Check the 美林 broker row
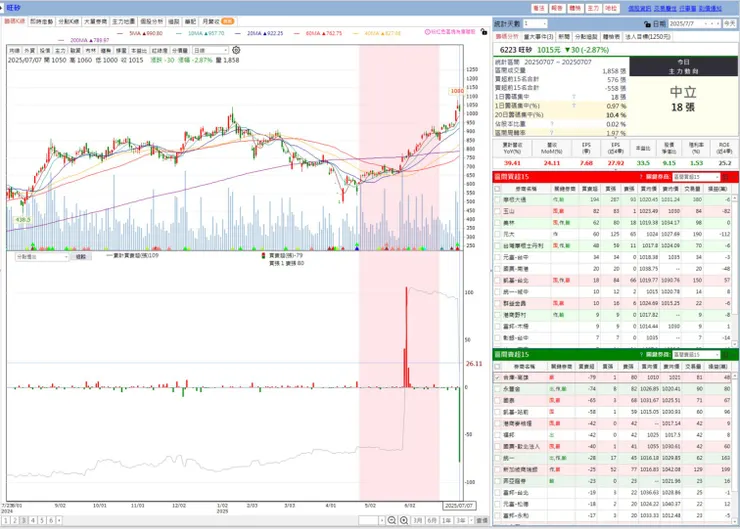 (497, 223)
